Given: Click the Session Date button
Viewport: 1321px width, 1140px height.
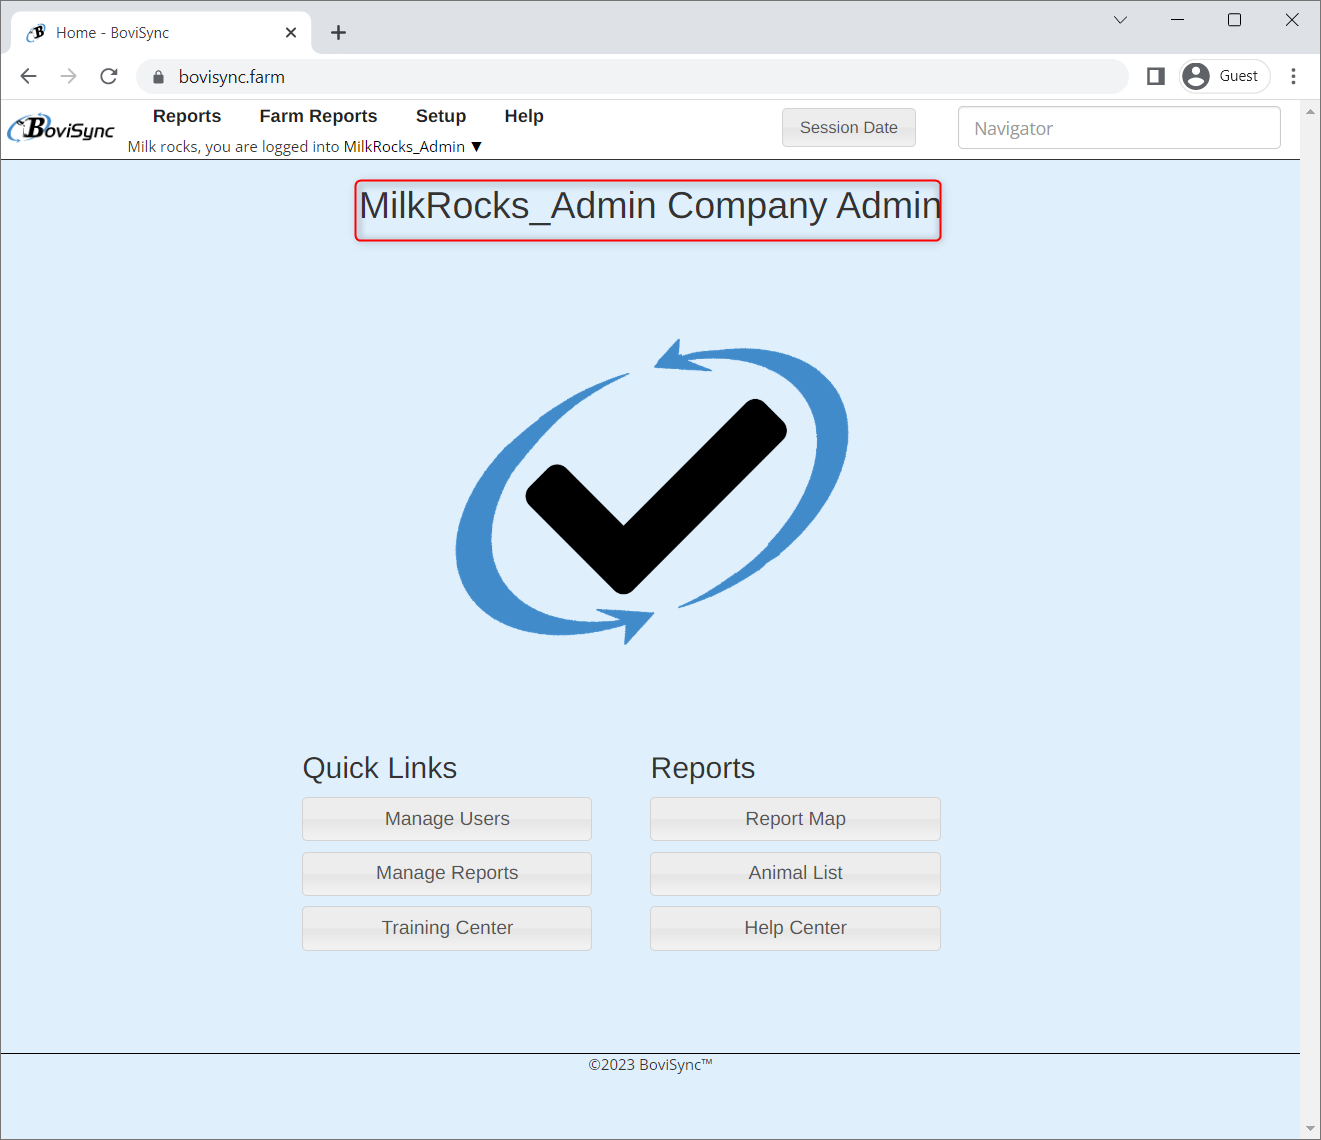Looking at the screenshot, I should tap(849, 128).
